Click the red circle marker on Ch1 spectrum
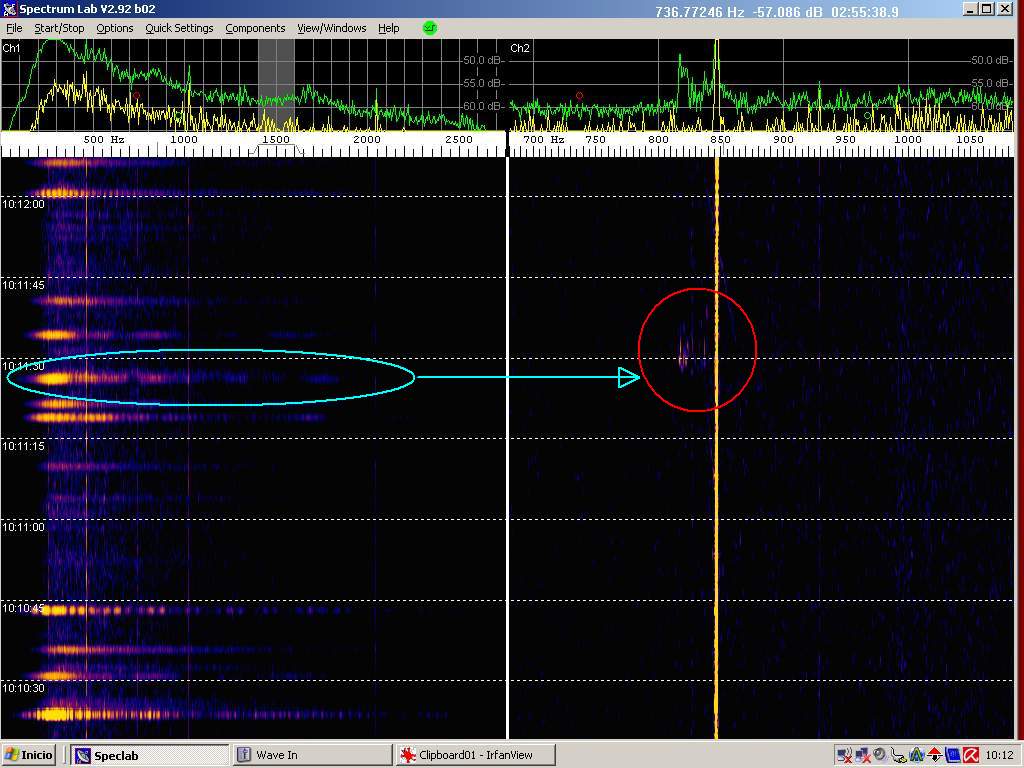The height and width of the screenshot is (768, 1024). coord(137,96)
